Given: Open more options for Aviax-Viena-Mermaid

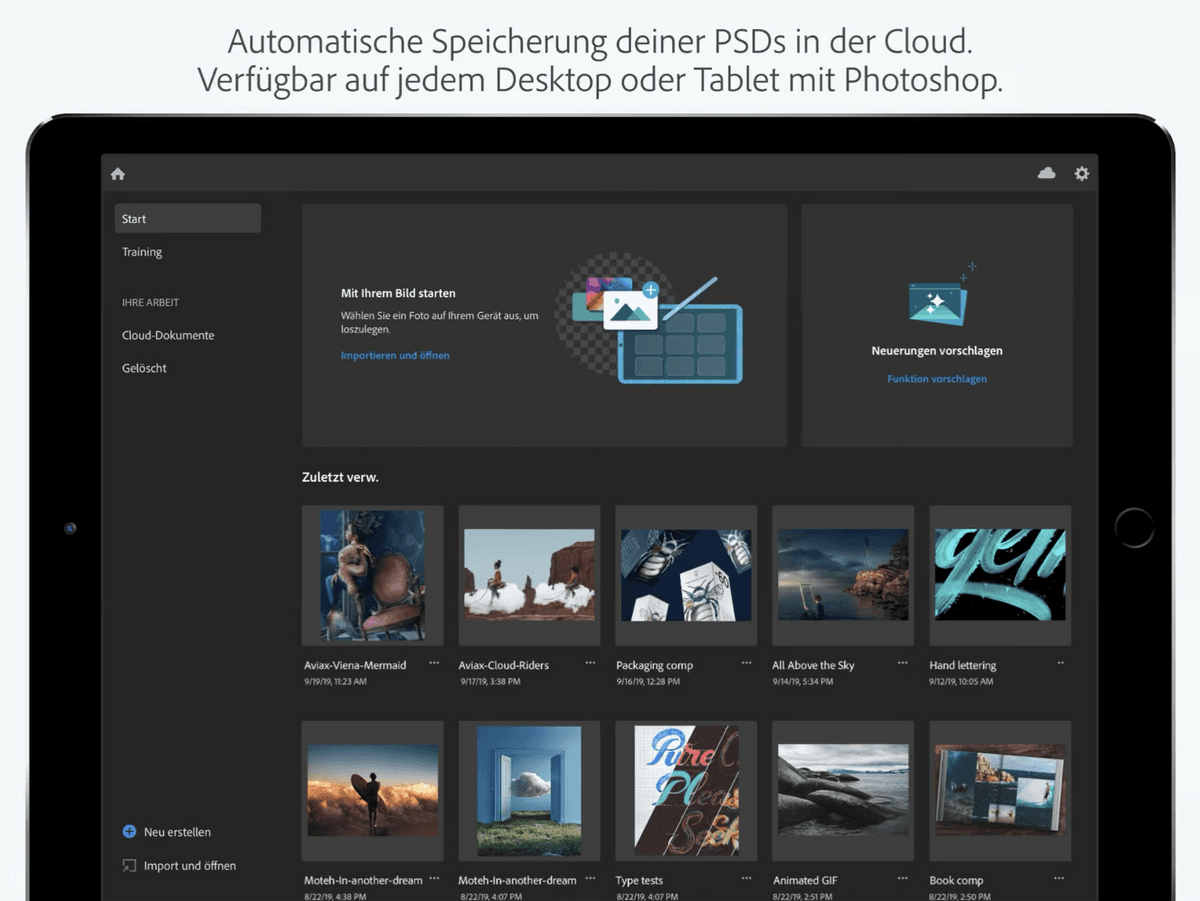Looking at the screenshot, I should pos(434,663).
